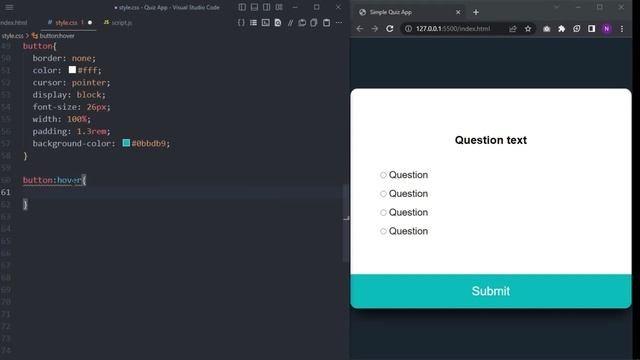
Task: Click the 'display: block;' code line
Action: (69, 95)
